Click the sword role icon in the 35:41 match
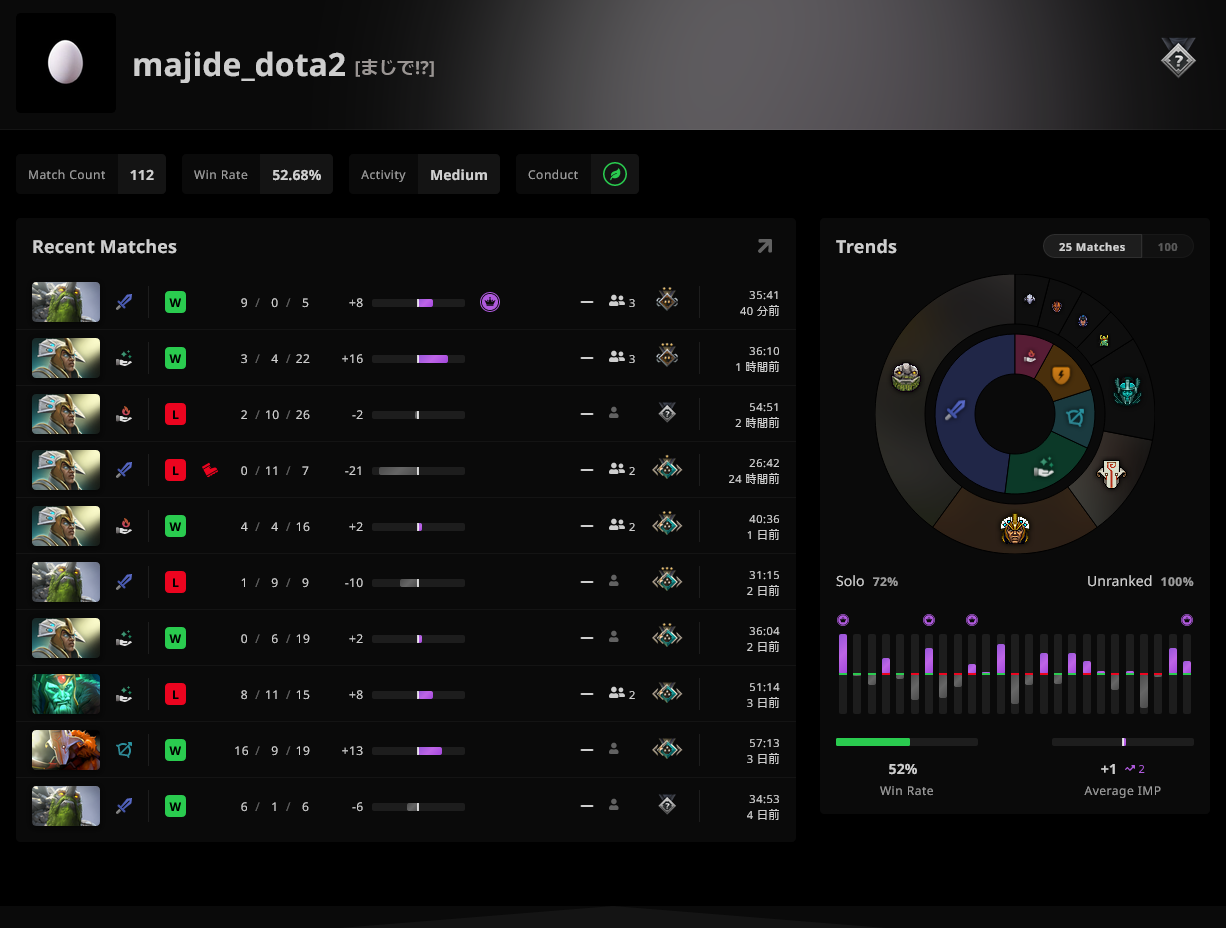The image size is (1226, 928). click(124, 302)
